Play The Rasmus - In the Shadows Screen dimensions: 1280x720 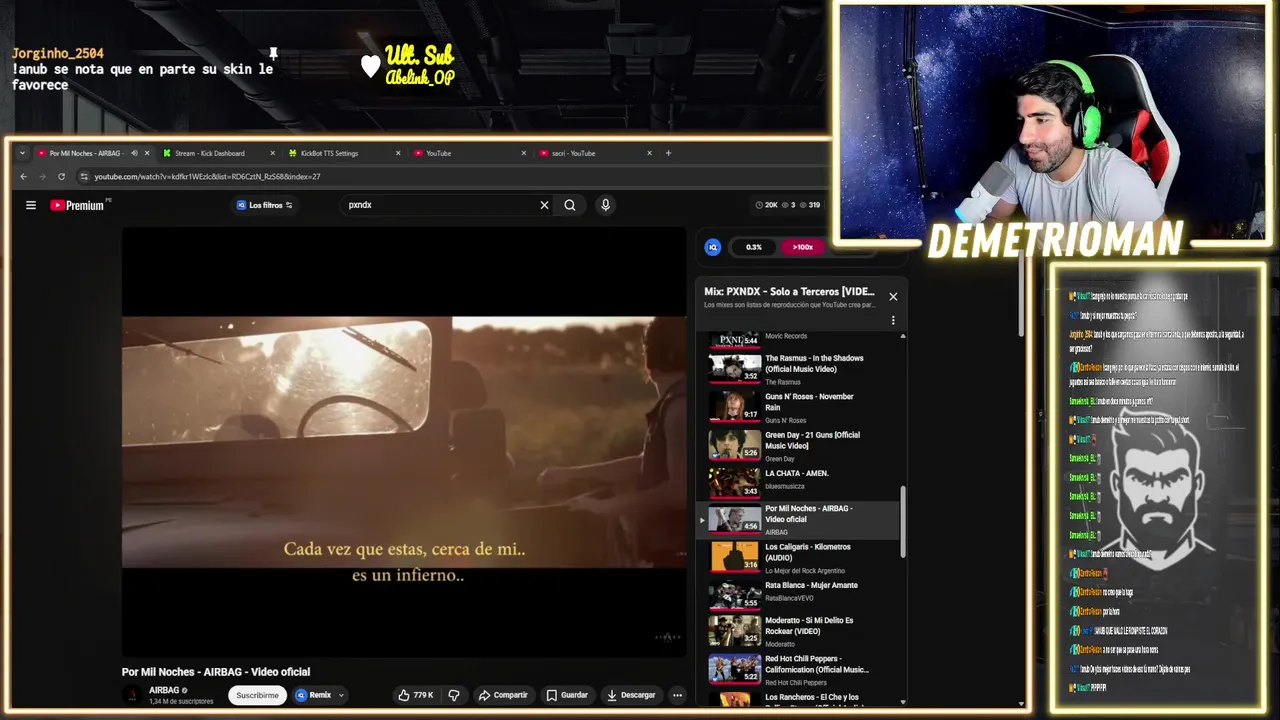click(x=800, y=369)
